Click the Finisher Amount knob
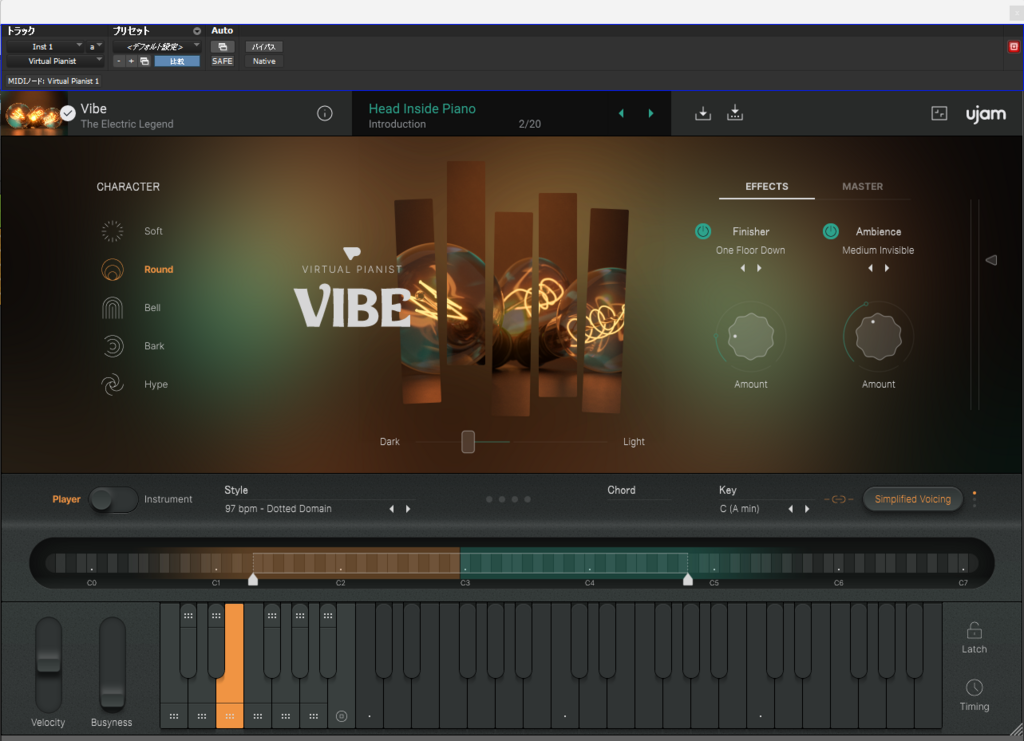This screenshot has width=1024, height=741. pyautogui.click(x=750, y=337)
